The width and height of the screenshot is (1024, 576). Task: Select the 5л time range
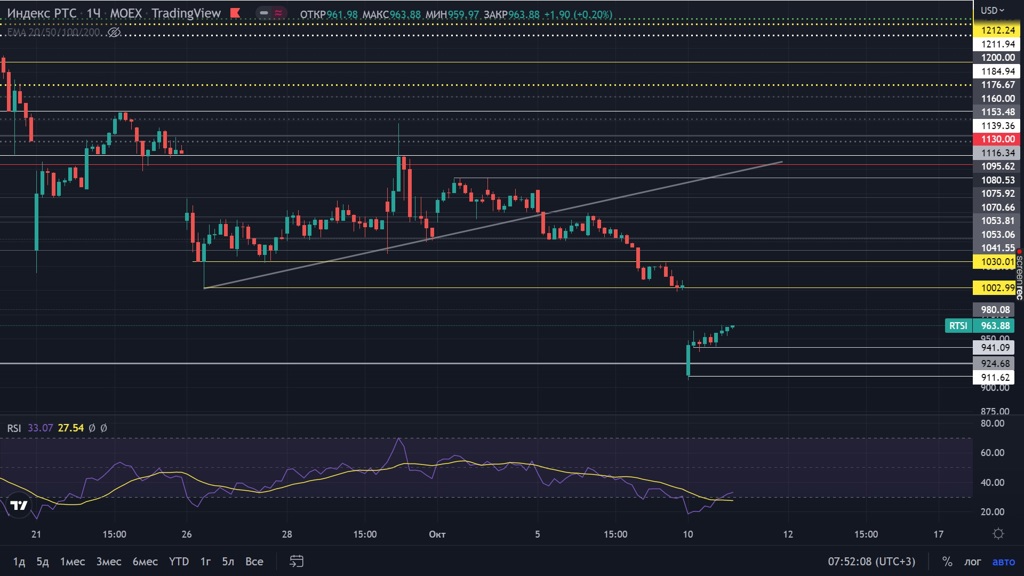pyautogui.click(x=228, y=561)
